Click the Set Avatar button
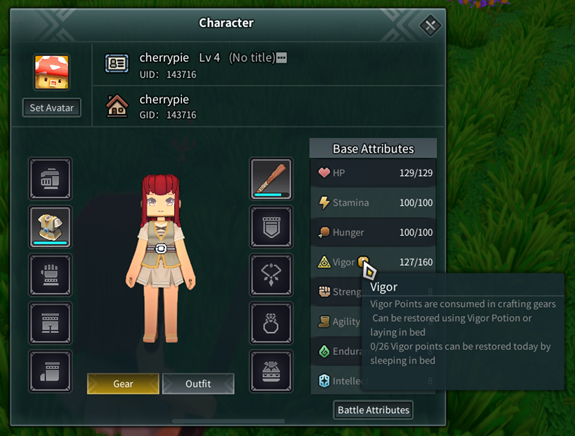This screenshot has width=575, height=436. coord(52,108)
